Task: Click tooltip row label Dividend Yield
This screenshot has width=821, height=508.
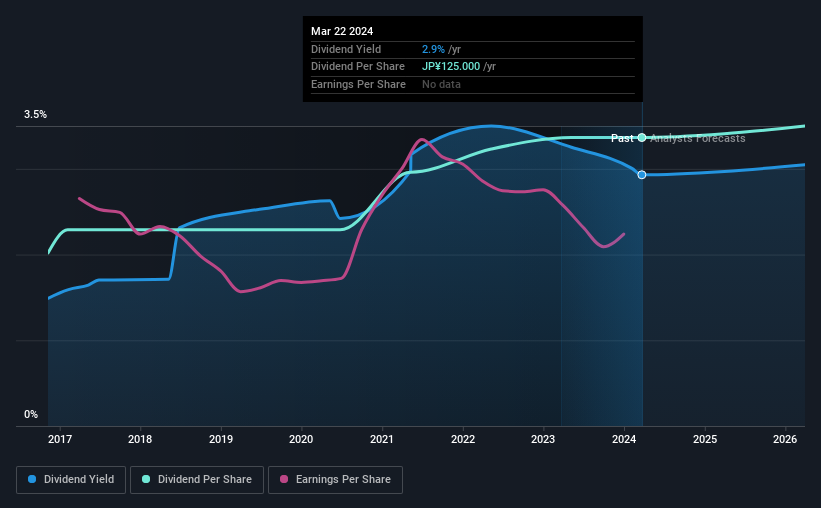Action: pyautogui.click(x=346, y=49)
